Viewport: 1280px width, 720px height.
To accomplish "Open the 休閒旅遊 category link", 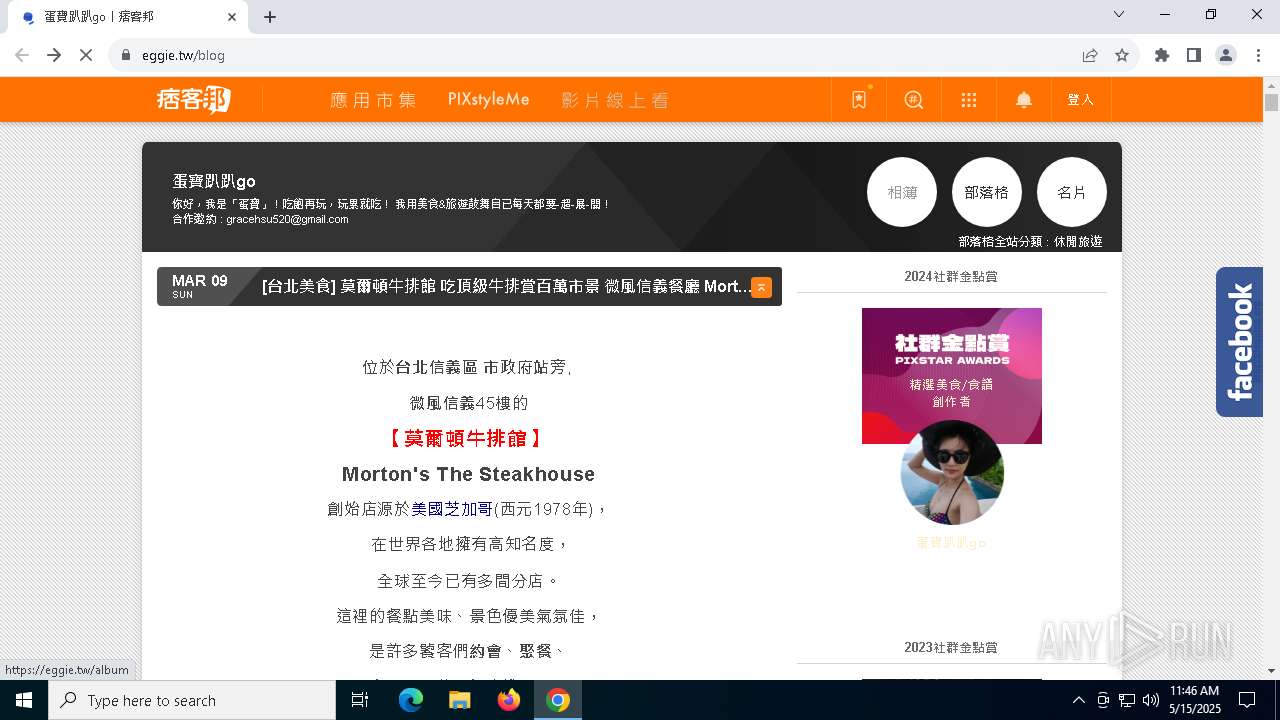I will (1078, 241).
